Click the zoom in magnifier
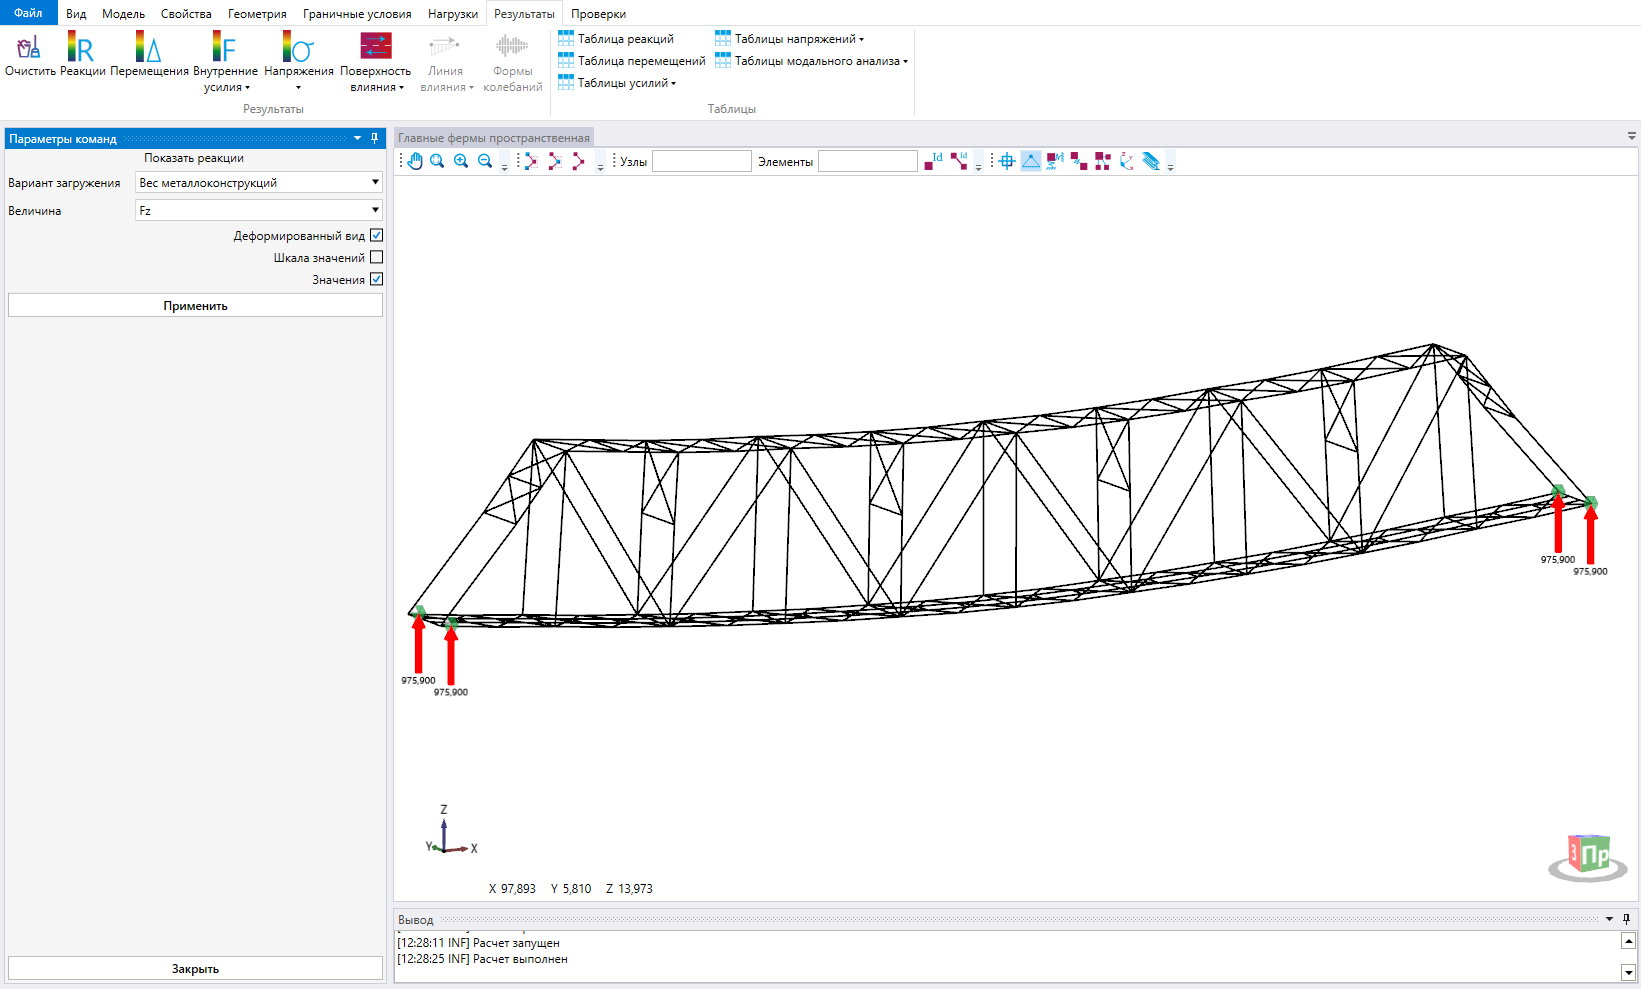Screen dimensions: 1641x989 coord(461,161)
